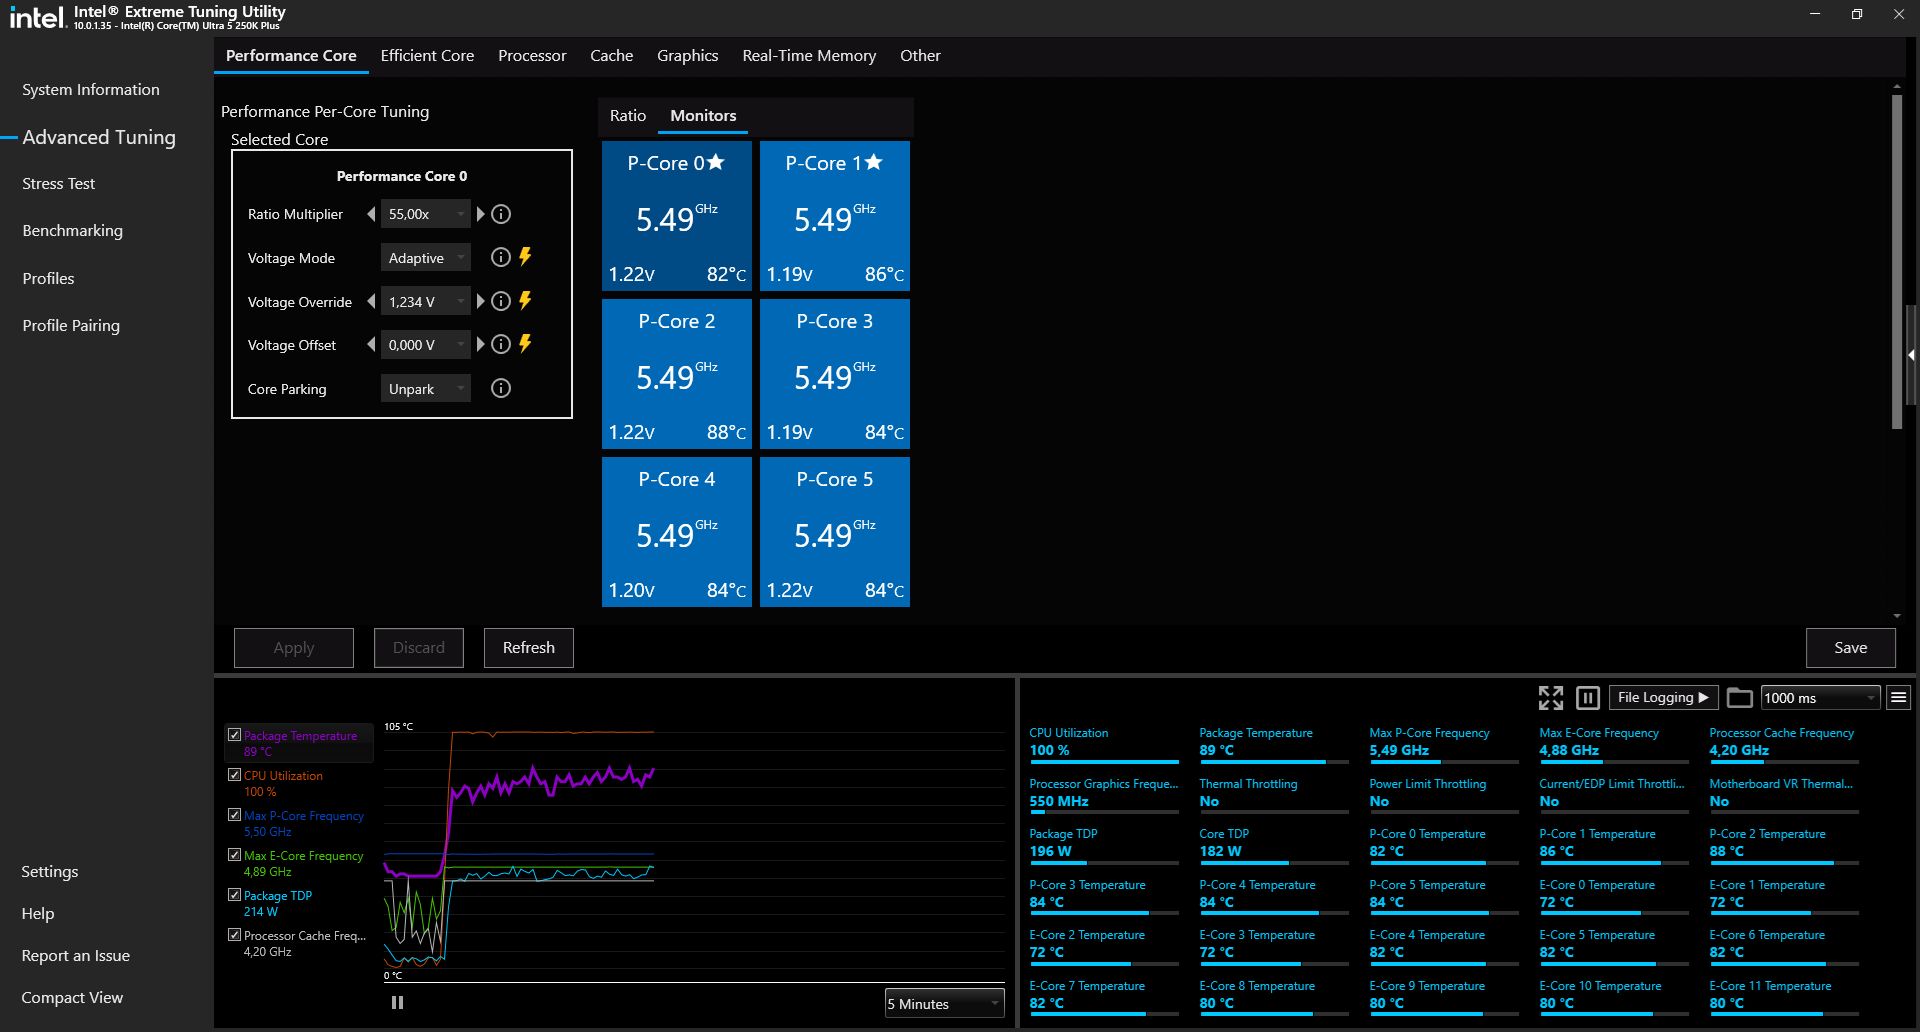Open Voltage Override 1,234 V dropdown
Screen dimensions: 1920x1032
(425, 301)
